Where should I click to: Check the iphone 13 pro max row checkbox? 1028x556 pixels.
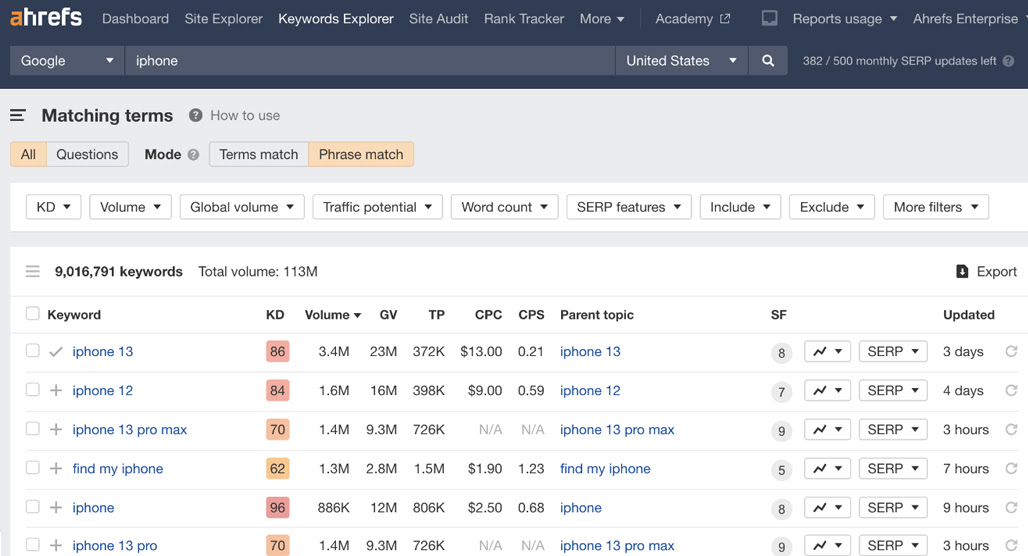click(33, 428)
